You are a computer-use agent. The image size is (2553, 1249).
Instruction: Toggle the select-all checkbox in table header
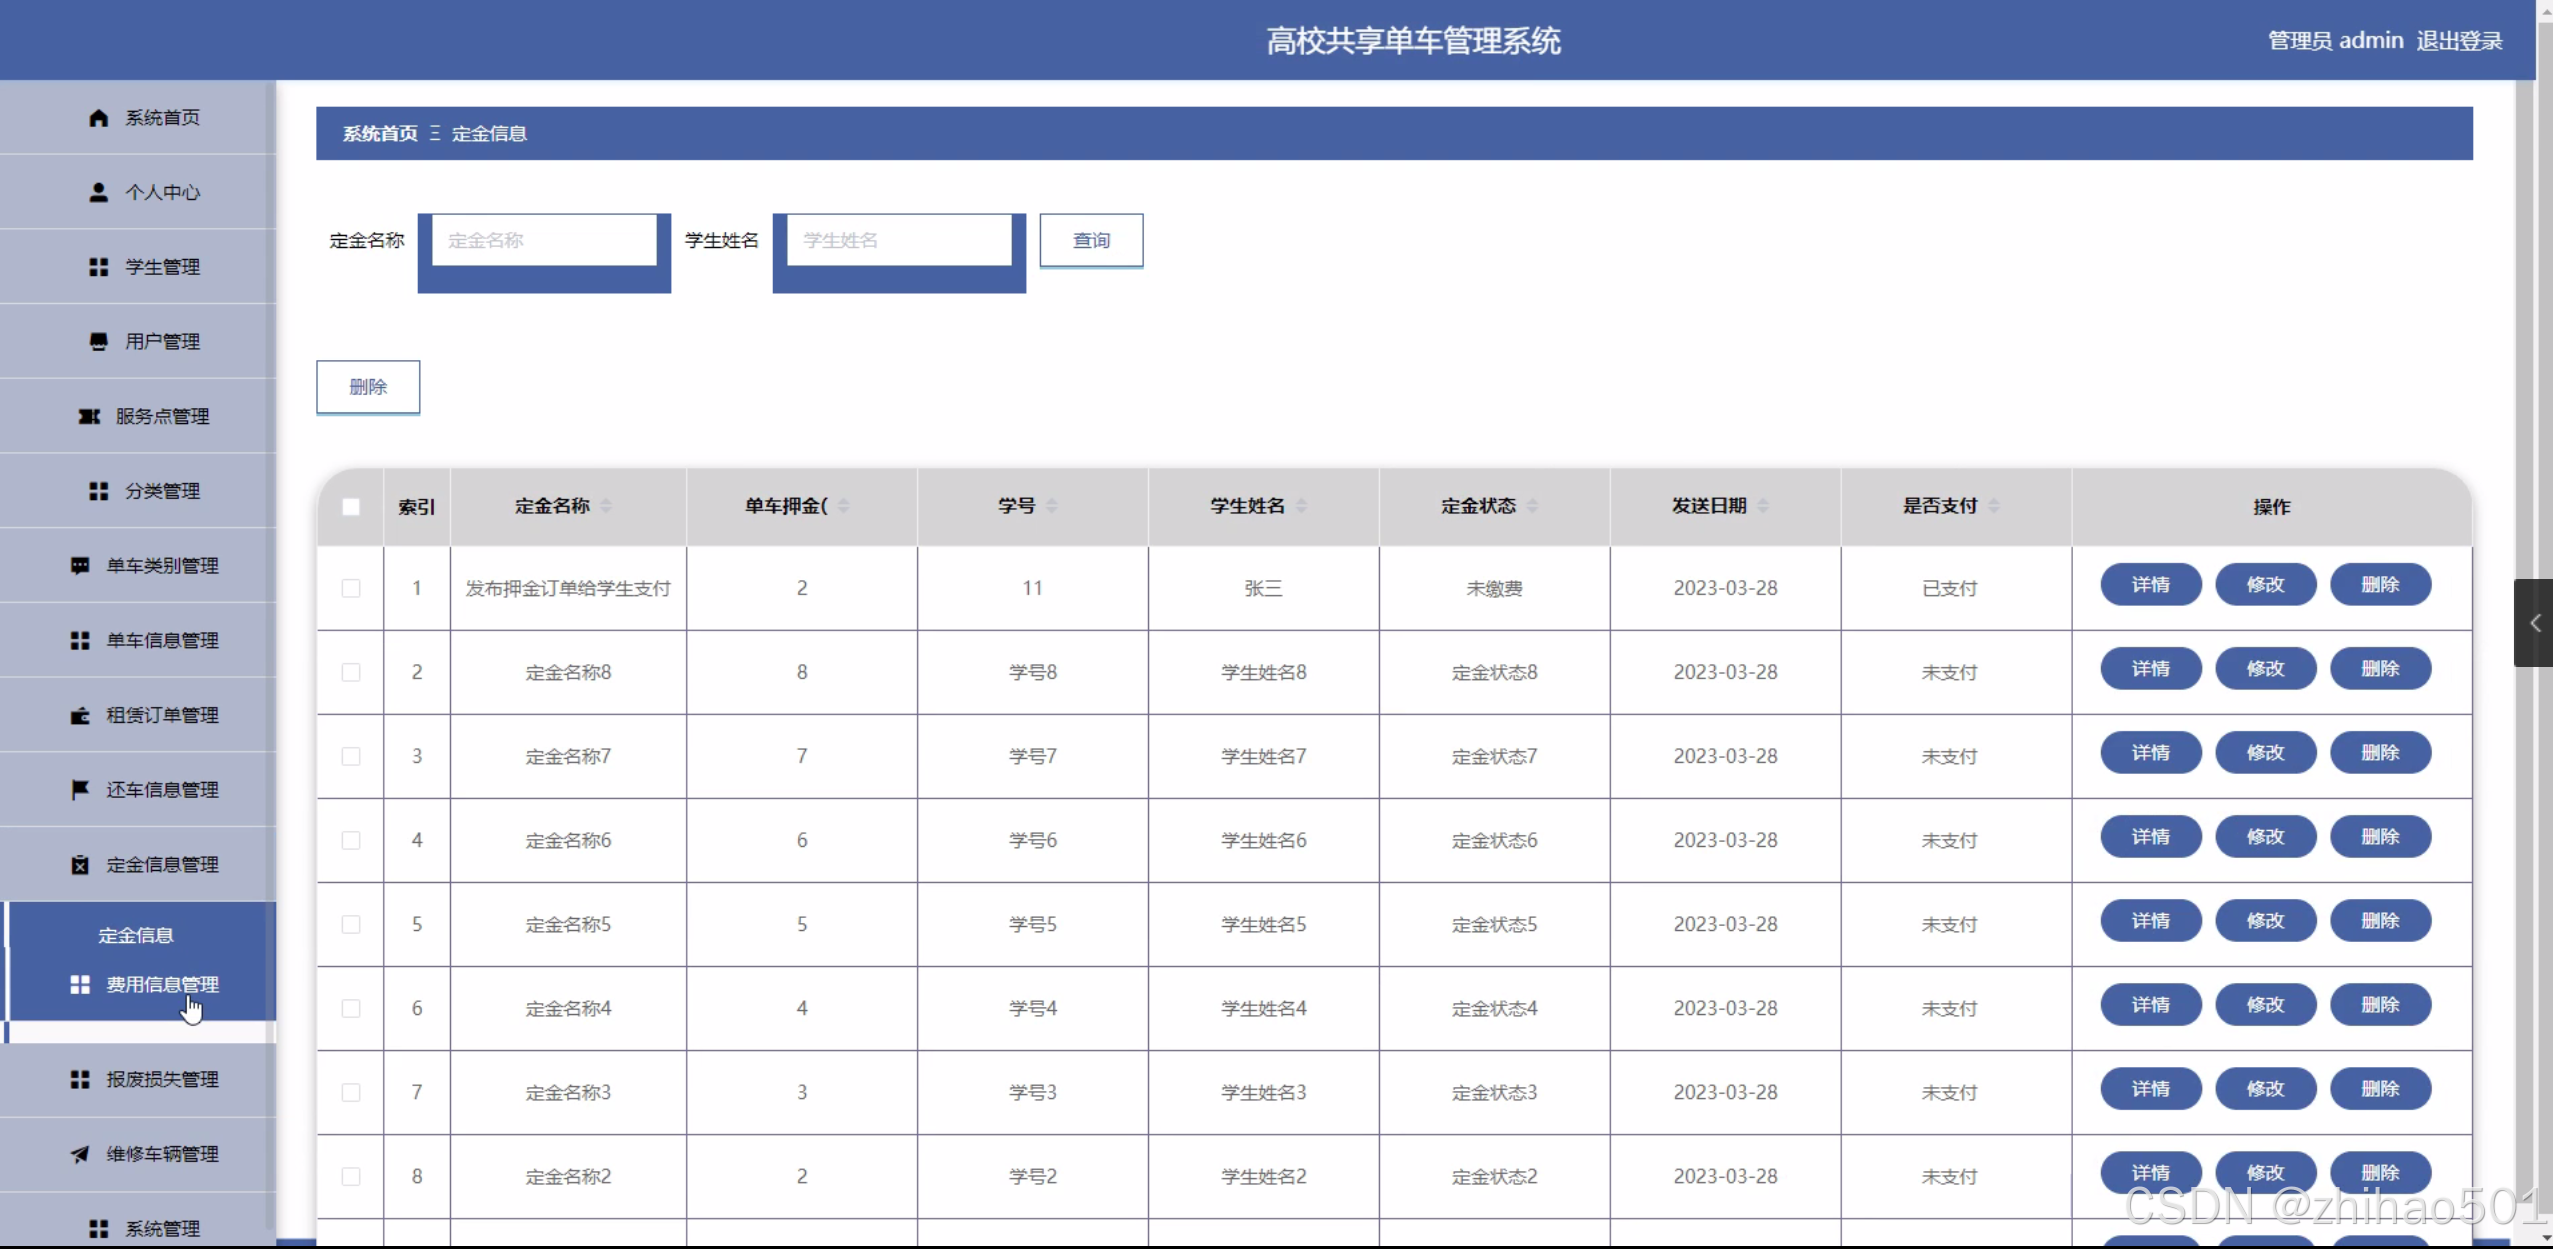click(351, 507)
